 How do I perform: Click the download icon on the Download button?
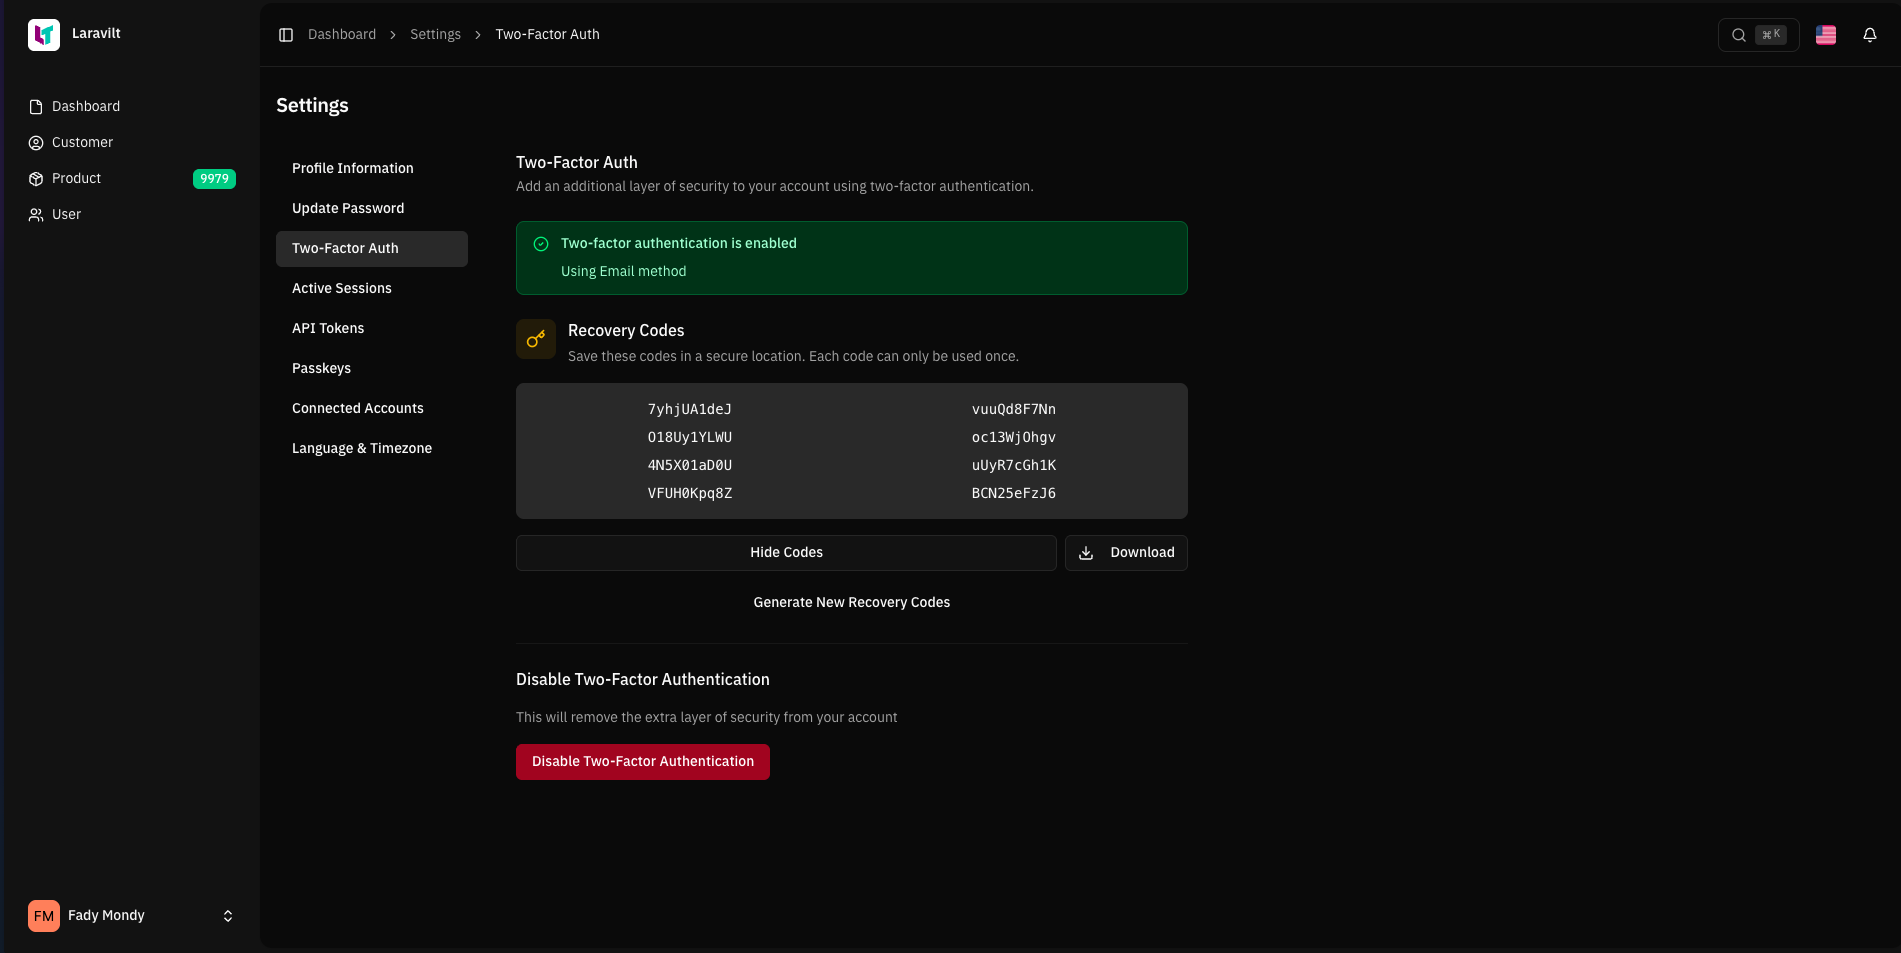point(1086,552)
